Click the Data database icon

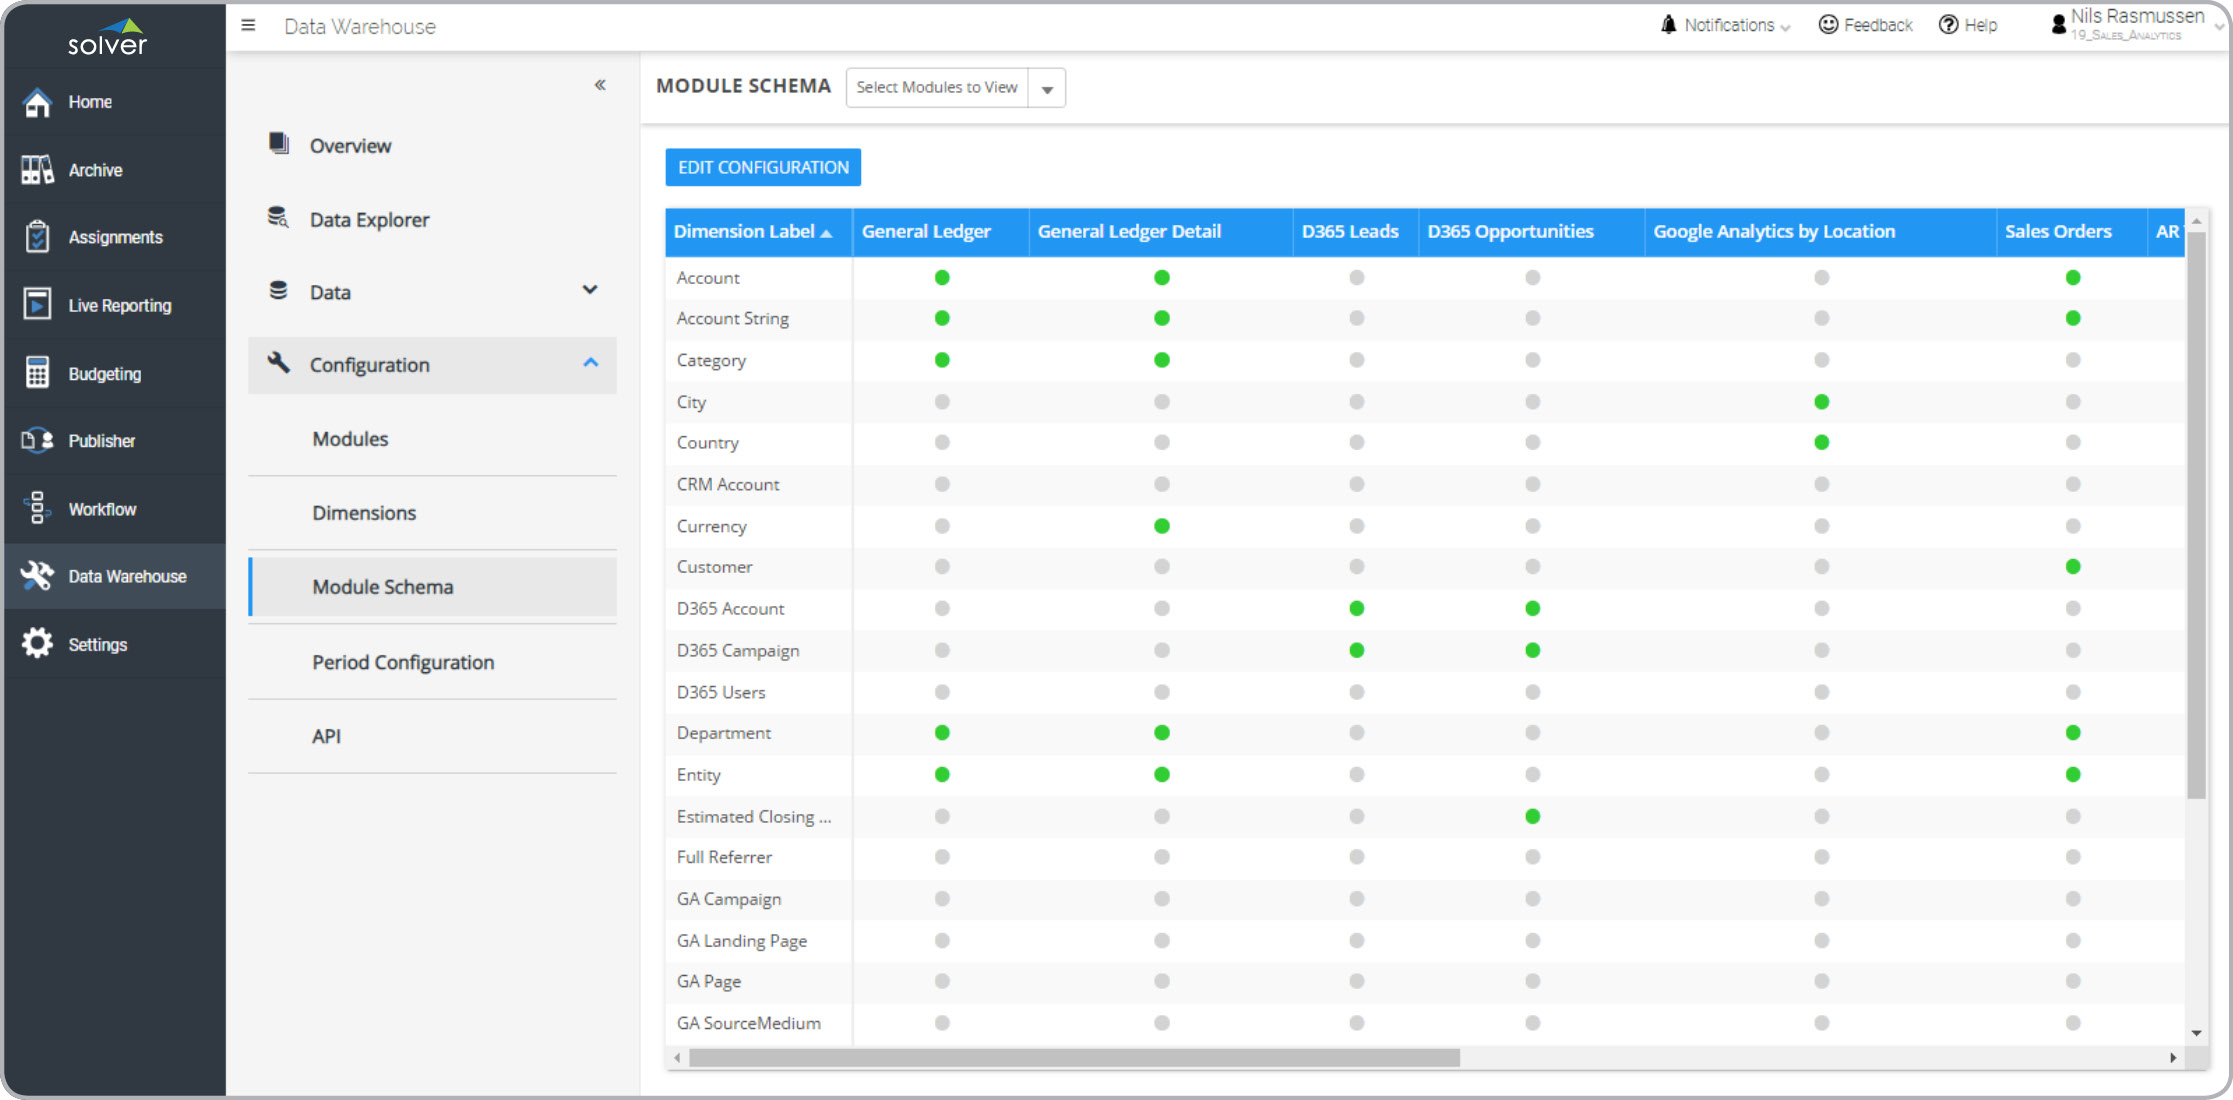tap(279, 291)
